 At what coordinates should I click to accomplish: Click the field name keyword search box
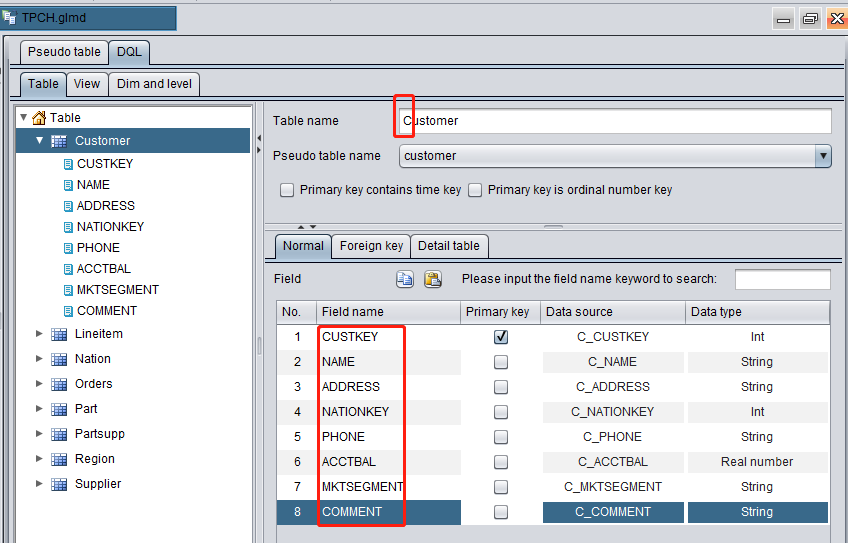782,280
